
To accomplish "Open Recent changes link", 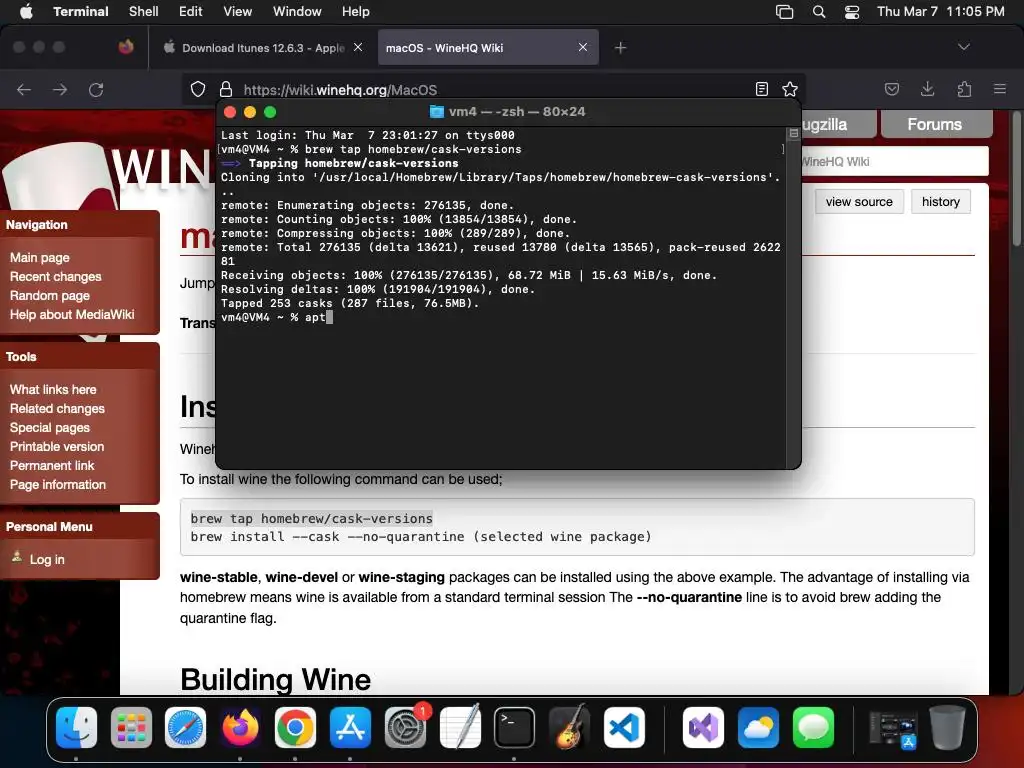I will coord(56,276).
